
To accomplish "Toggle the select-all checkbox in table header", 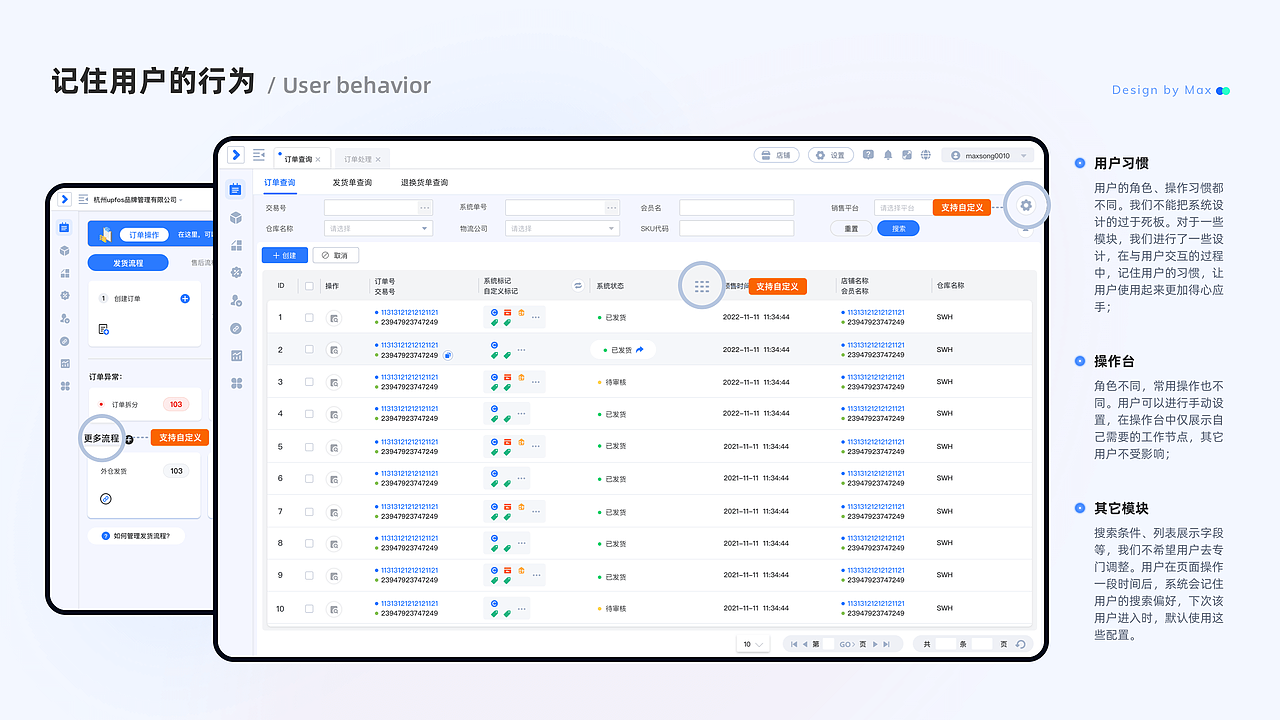I will [309, 286].
